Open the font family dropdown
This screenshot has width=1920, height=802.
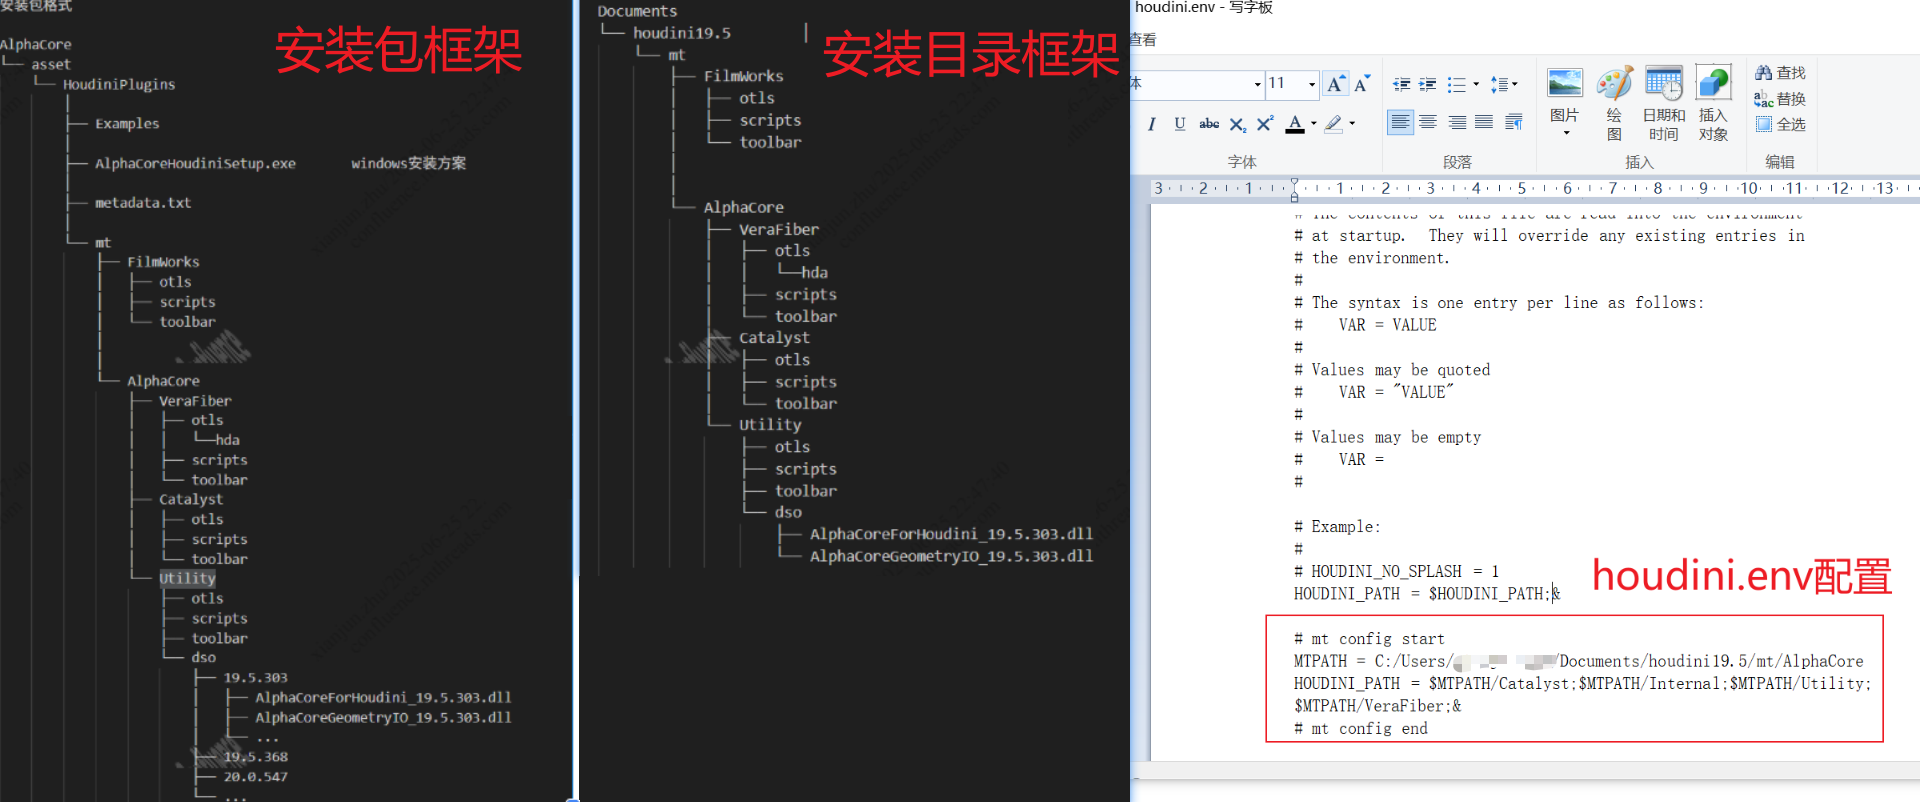pos(1257,85)
